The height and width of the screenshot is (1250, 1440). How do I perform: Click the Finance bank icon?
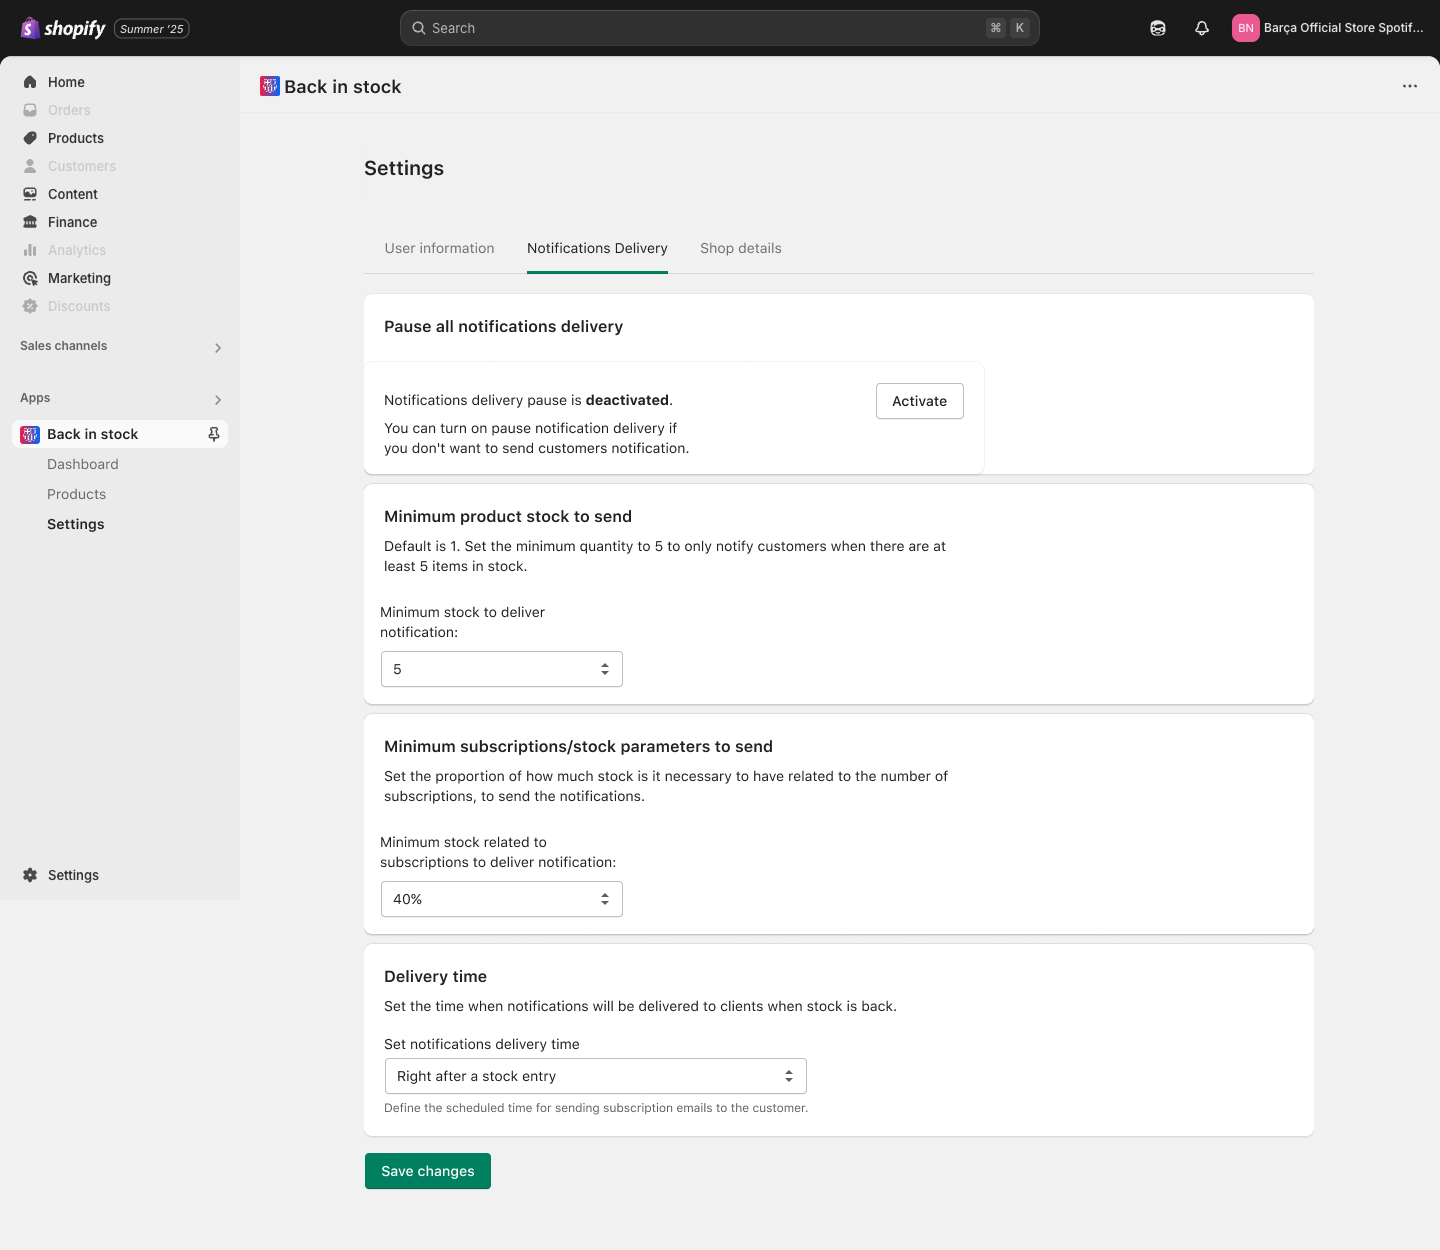(30, 222)
